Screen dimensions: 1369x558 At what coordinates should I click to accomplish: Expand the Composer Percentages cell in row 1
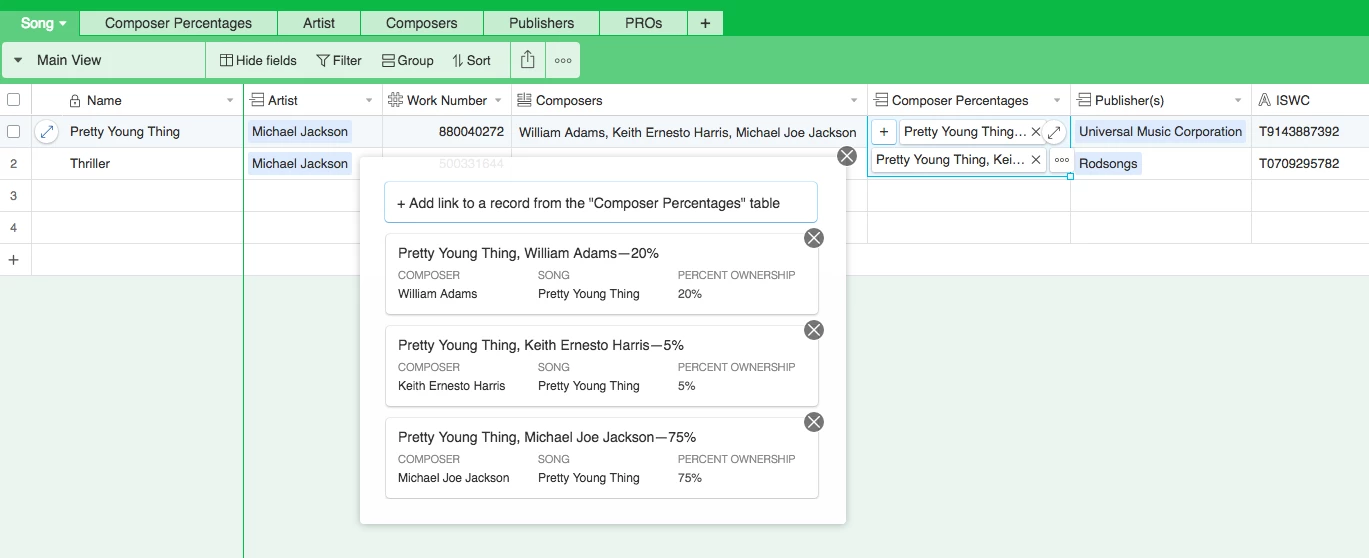pyautogui.click(x=1055, y=132)
